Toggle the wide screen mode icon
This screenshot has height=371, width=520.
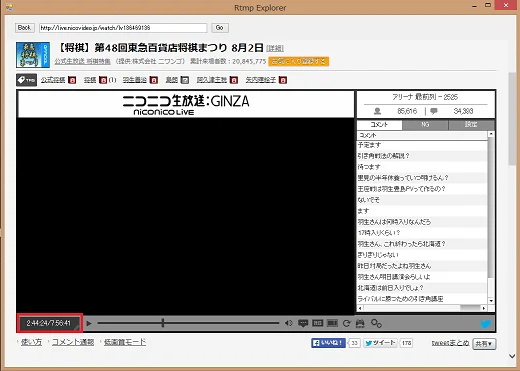tap(332, 323)
